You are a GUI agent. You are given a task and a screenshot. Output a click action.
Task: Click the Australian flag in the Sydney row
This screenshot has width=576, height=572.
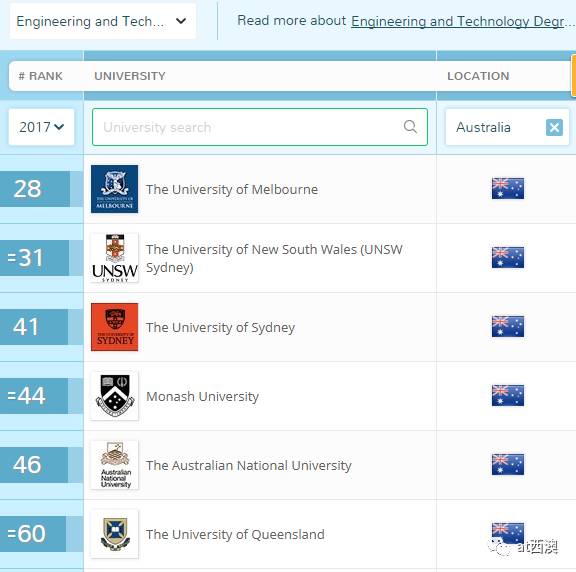pos(508,326)
